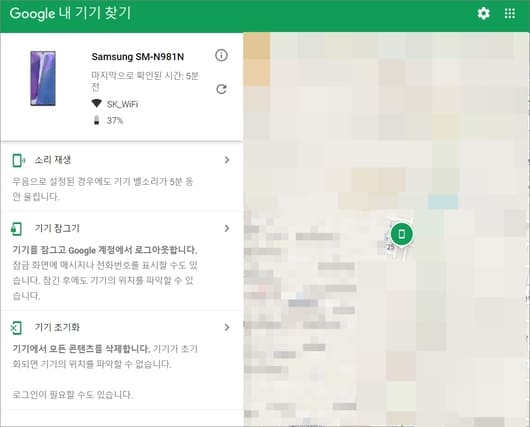Open the Google apps grid icon
The width and height of the screenshot is (530, 427).
click(x=510, y=14)
